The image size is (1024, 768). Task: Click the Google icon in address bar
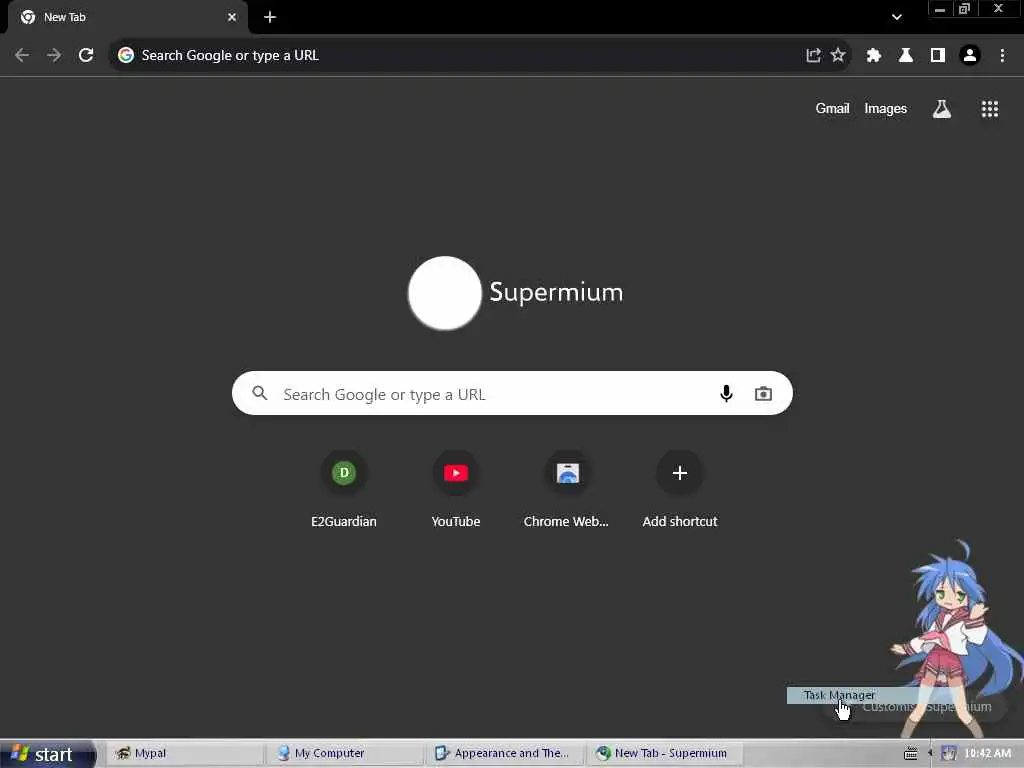(x=126, y=56)
